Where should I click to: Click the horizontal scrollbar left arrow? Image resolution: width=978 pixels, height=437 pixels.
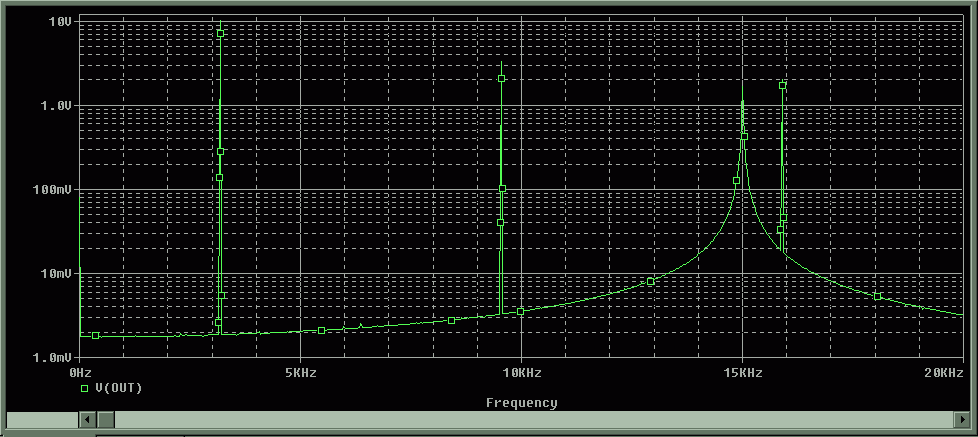click(x=86, y=420)
